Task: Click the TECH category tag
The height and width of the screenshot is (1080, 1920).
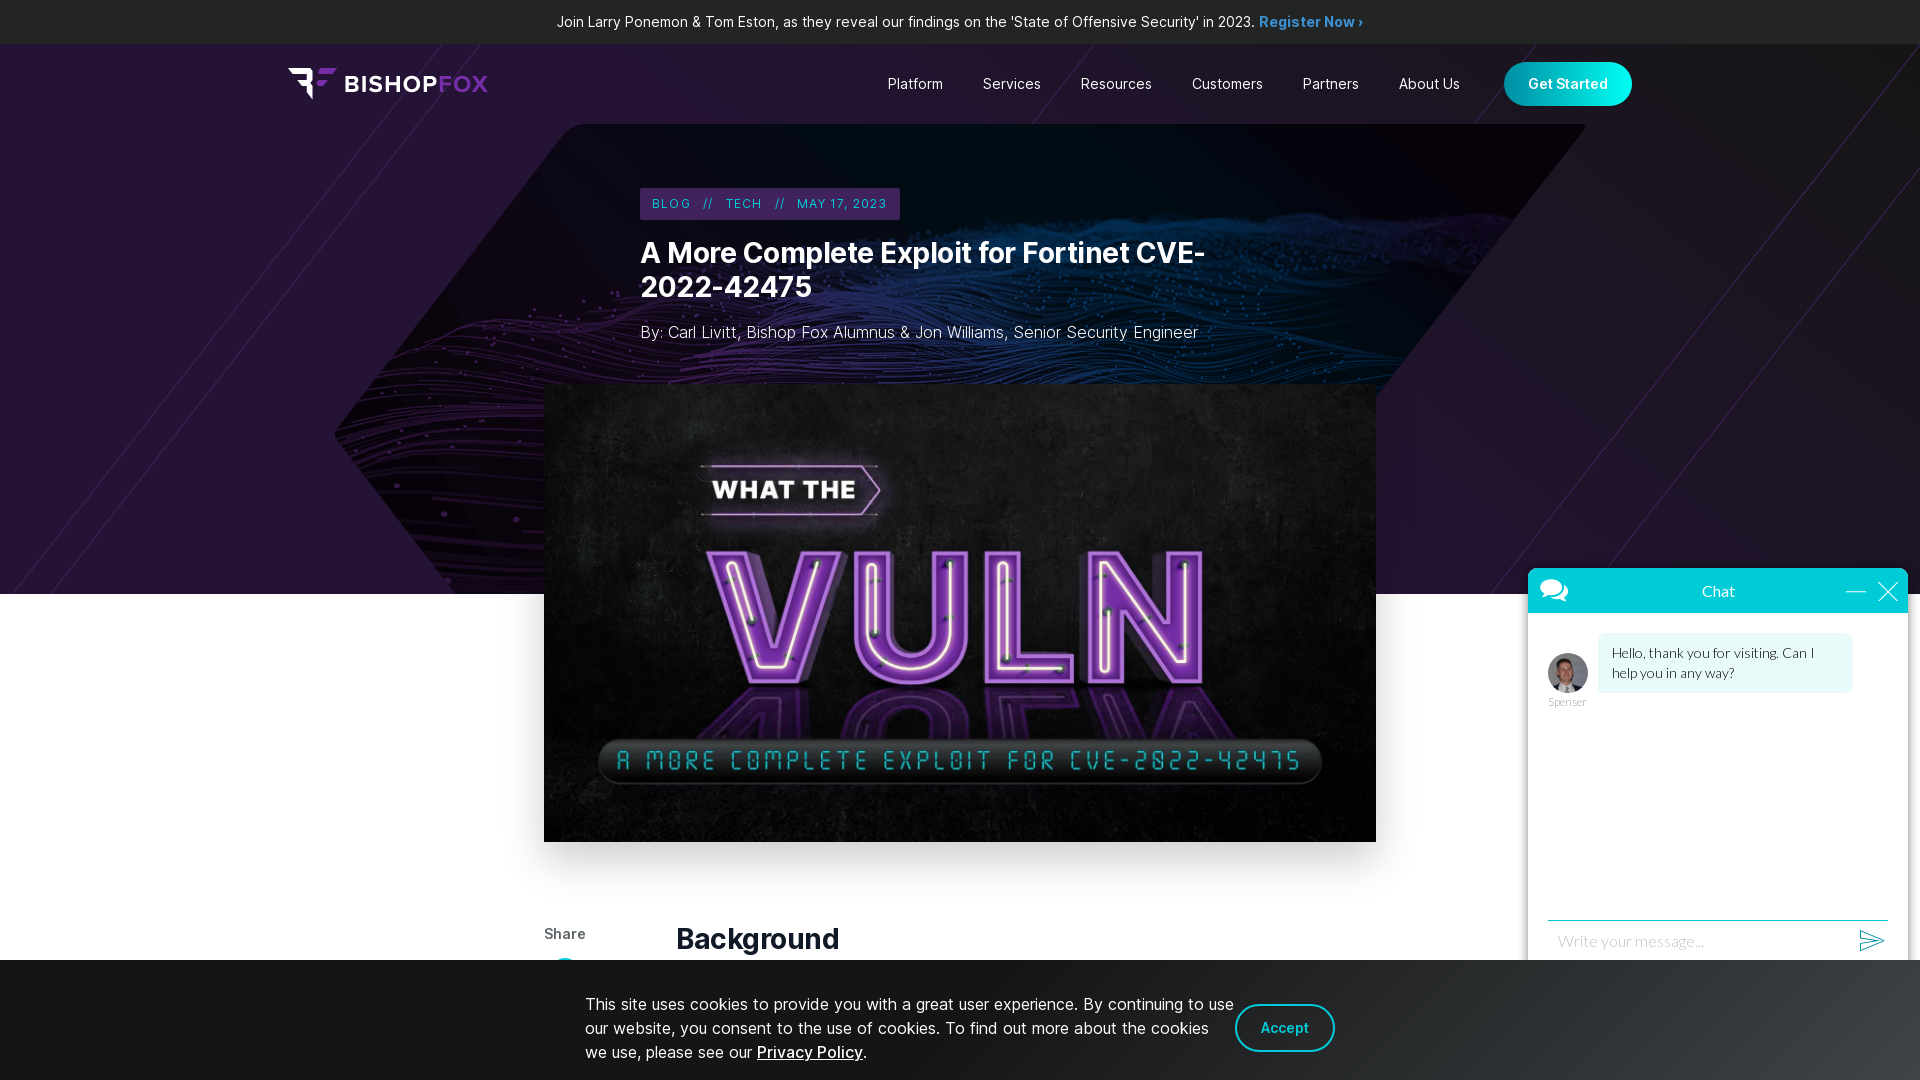Action: [x=744, y=203]
